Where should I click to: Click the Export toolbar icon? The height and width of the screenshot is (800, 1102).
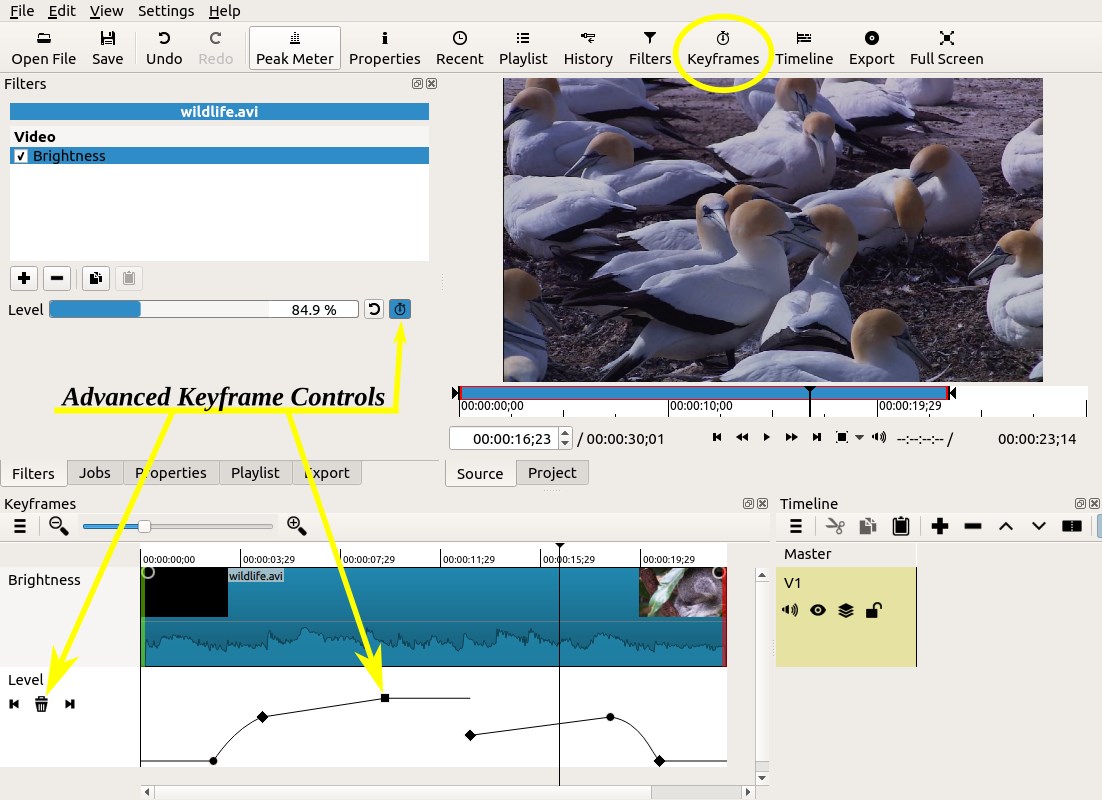[871, 47]
